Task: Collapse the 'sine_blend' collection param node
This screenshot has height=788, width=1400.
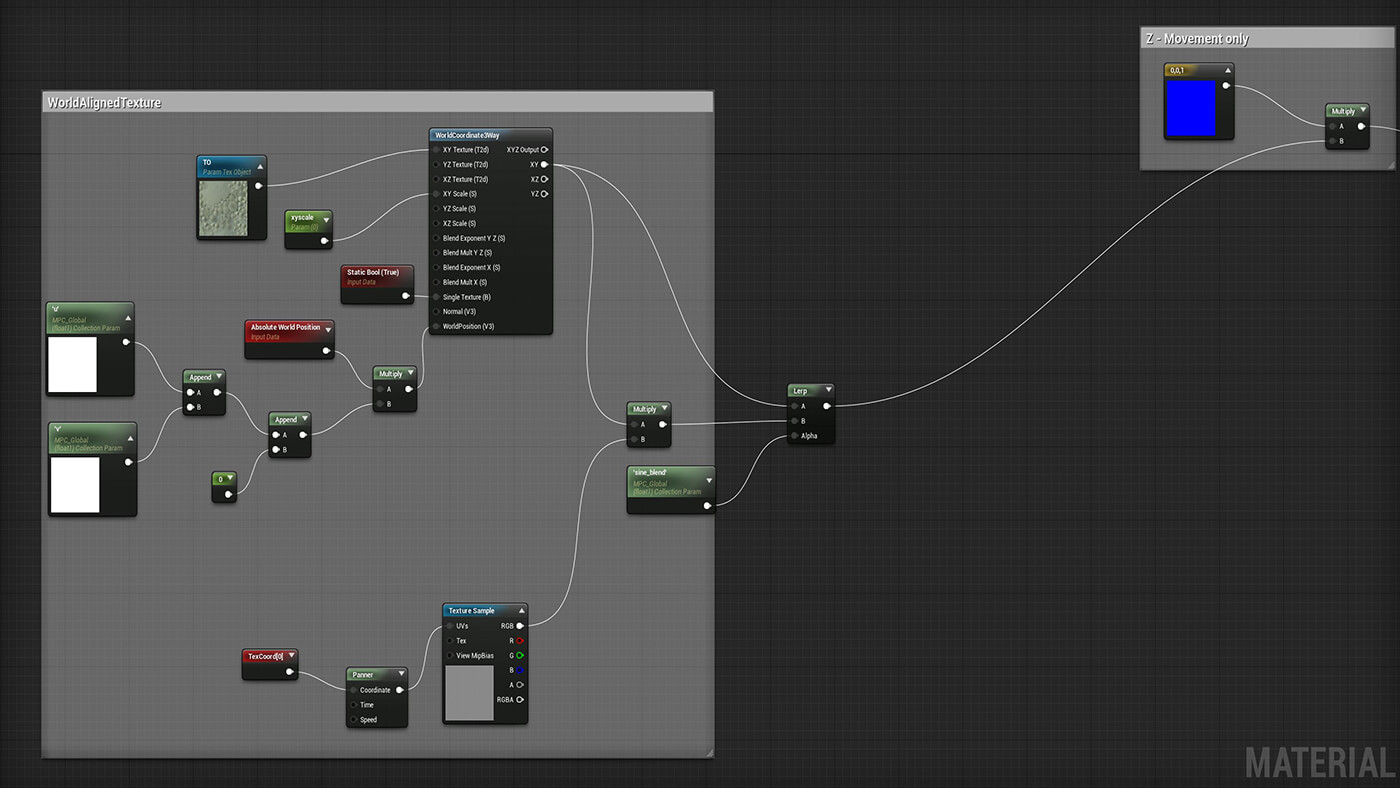Action: coord(708,480)
